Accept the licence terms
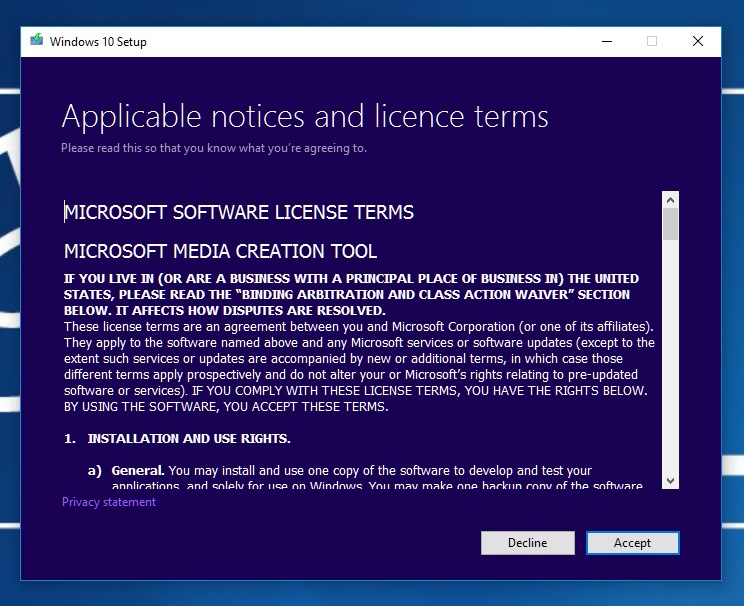The height and width of the screenshot is (606, 744). click(x=632, y=542)
